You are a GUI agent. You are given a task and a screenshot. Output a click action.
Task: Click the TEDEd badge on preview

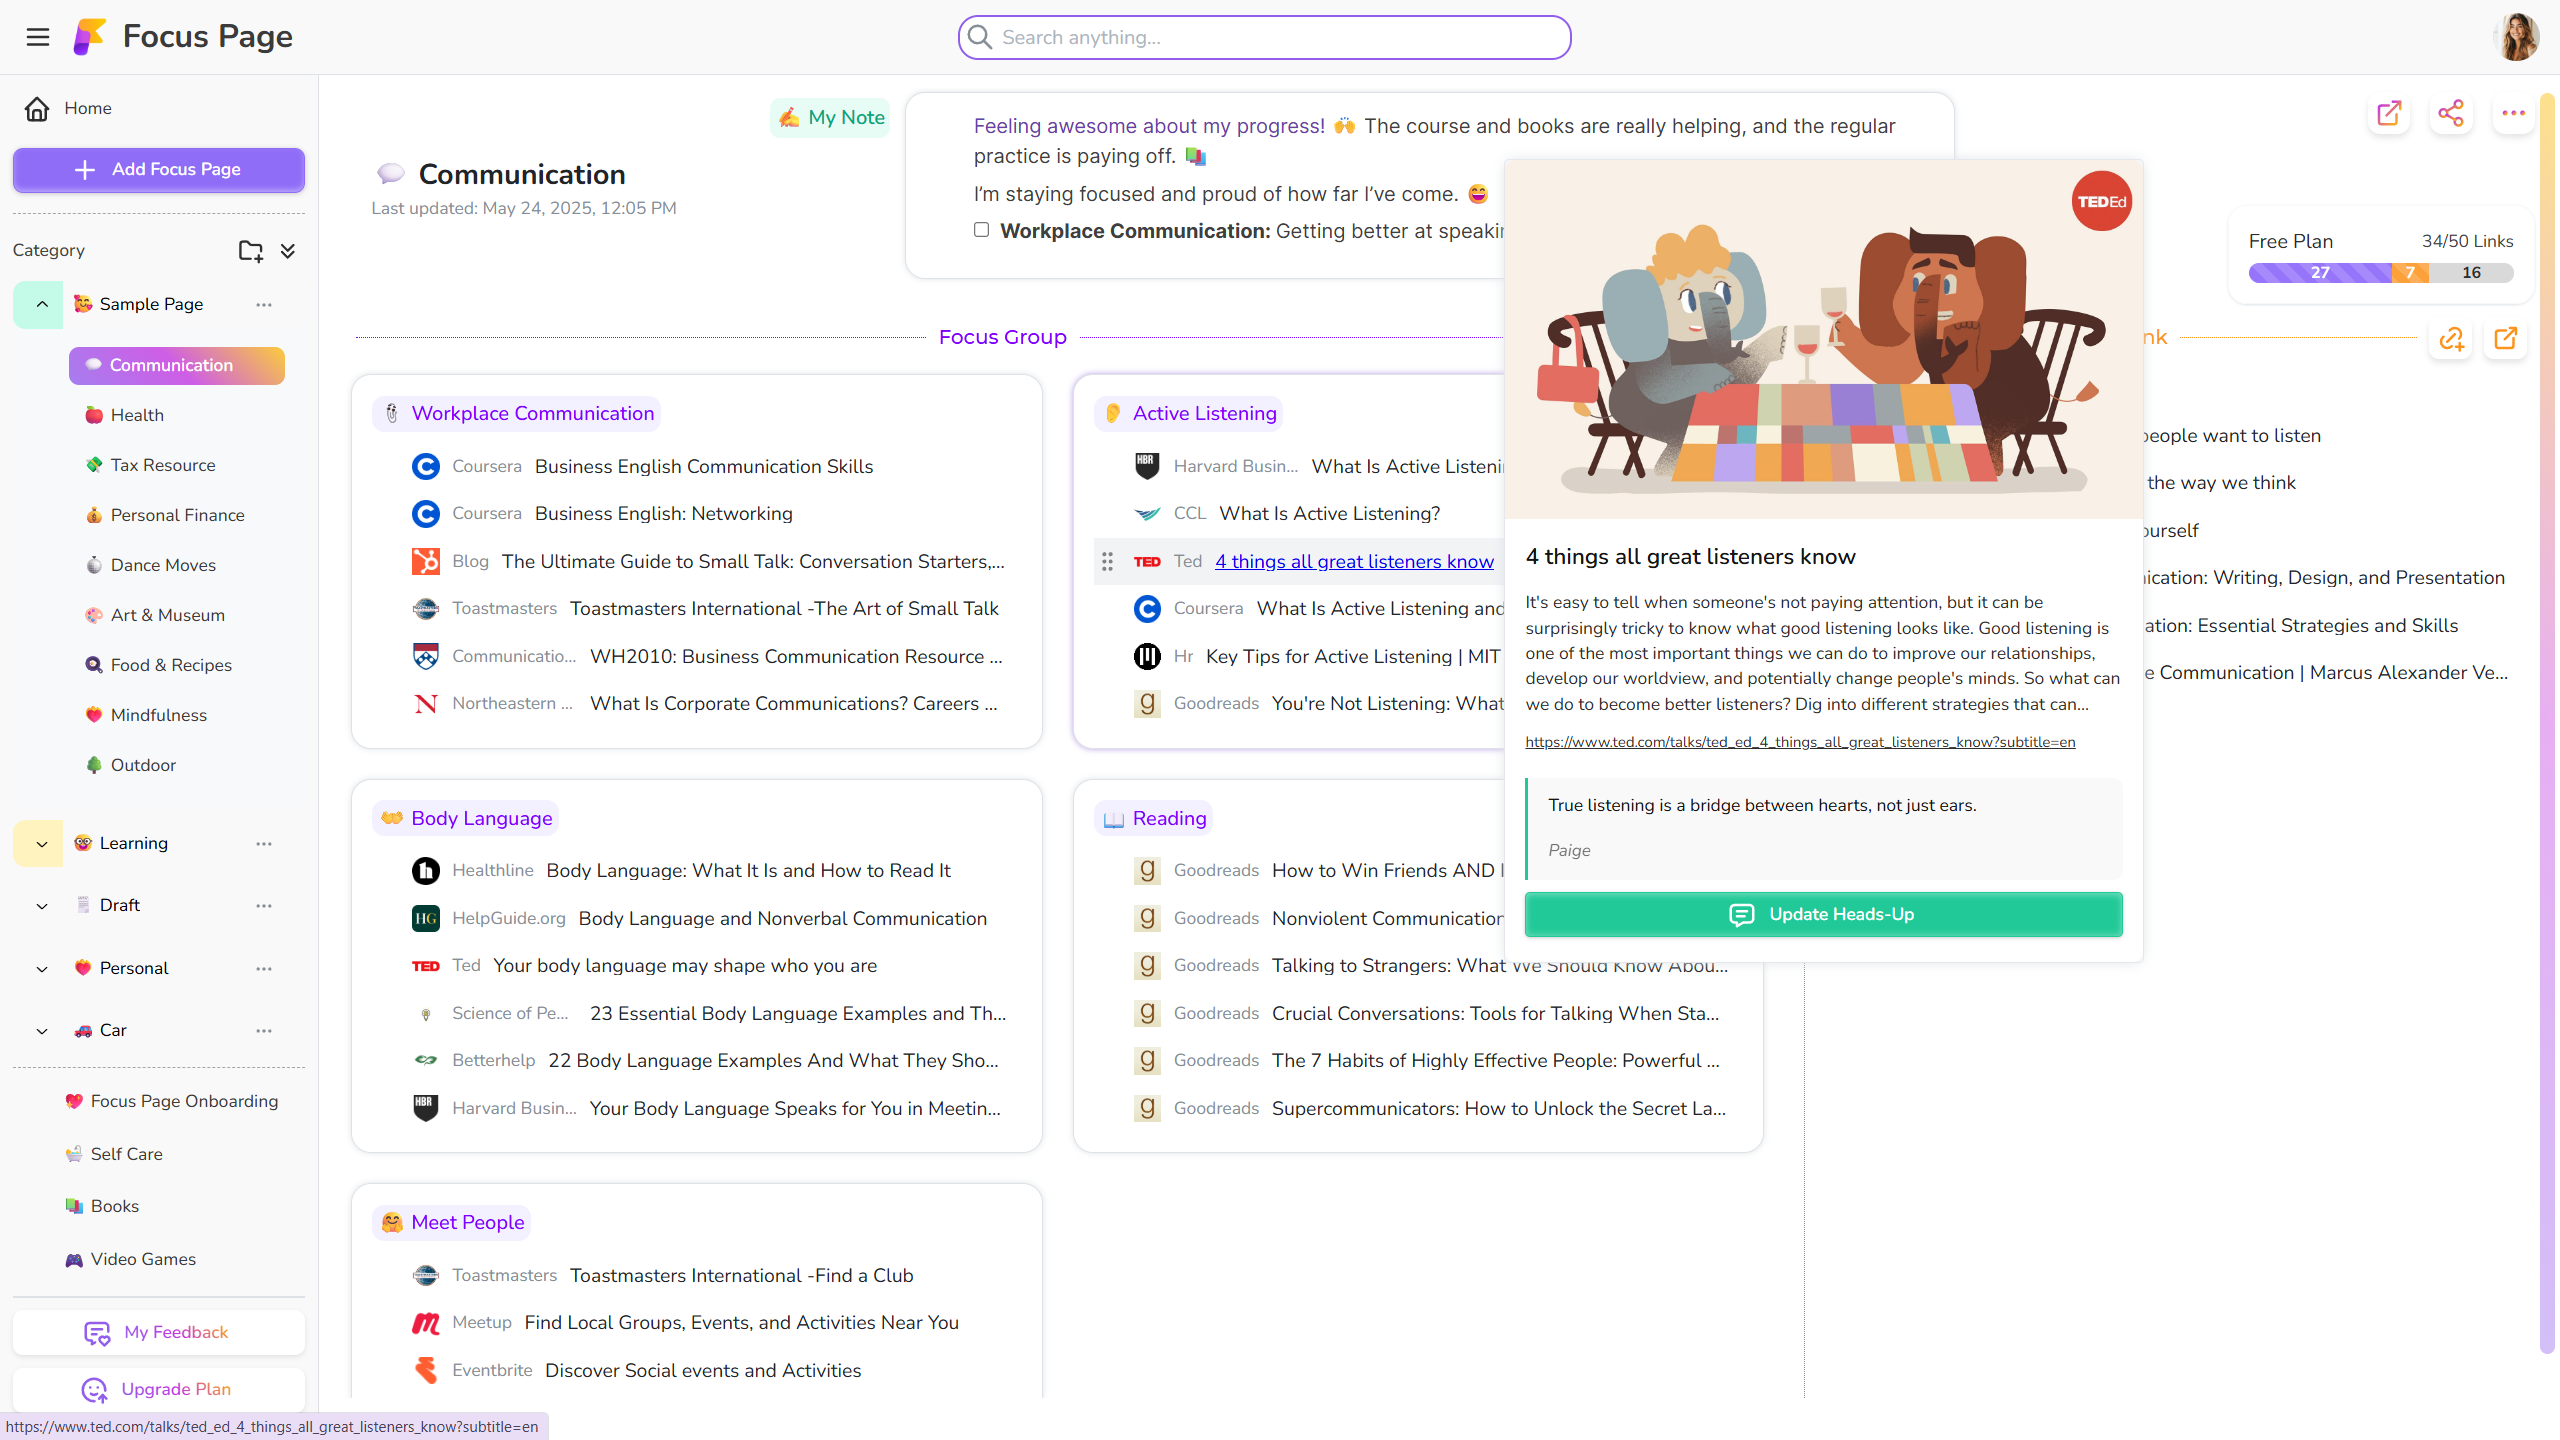[2101, 201]
